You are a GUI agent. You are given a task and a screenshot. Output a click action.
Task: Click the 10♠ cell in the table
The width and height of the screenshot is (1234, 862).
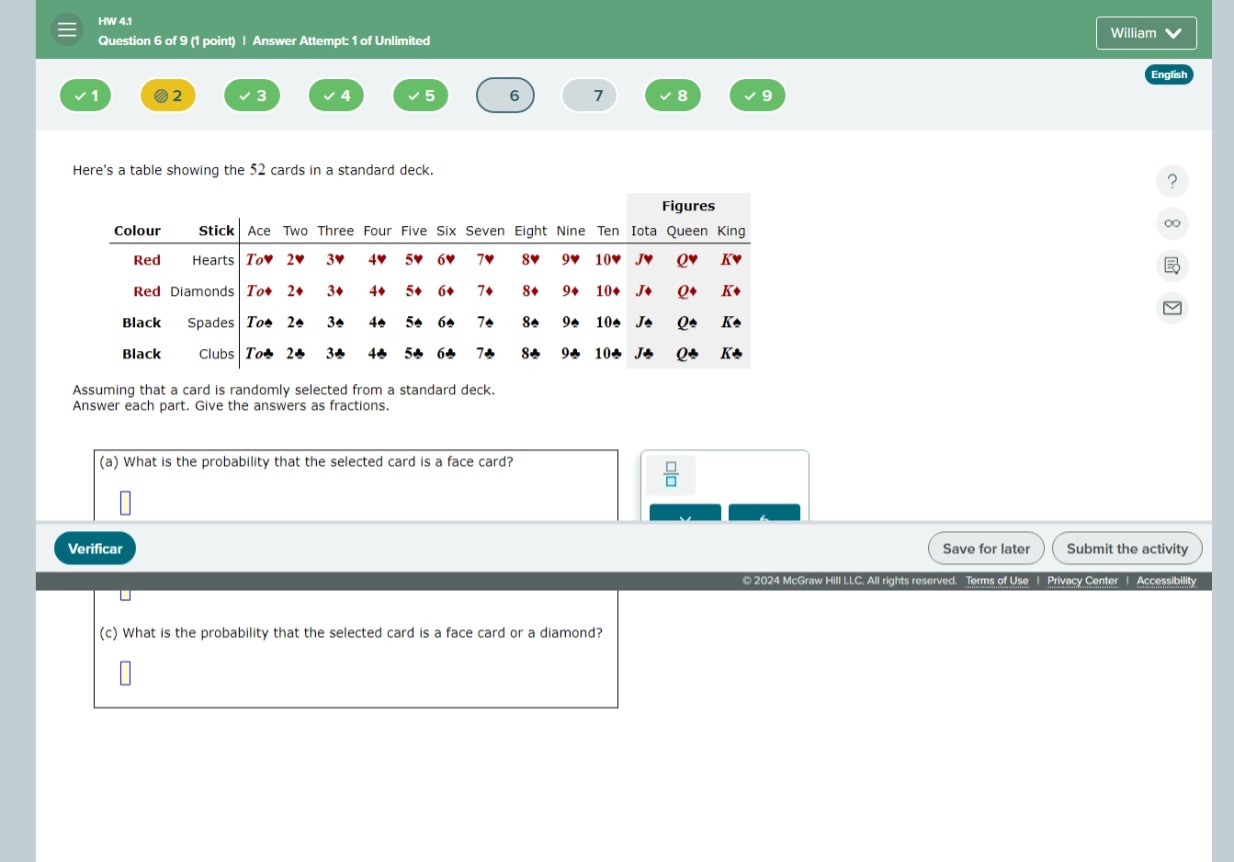click(x=608, y=322)
